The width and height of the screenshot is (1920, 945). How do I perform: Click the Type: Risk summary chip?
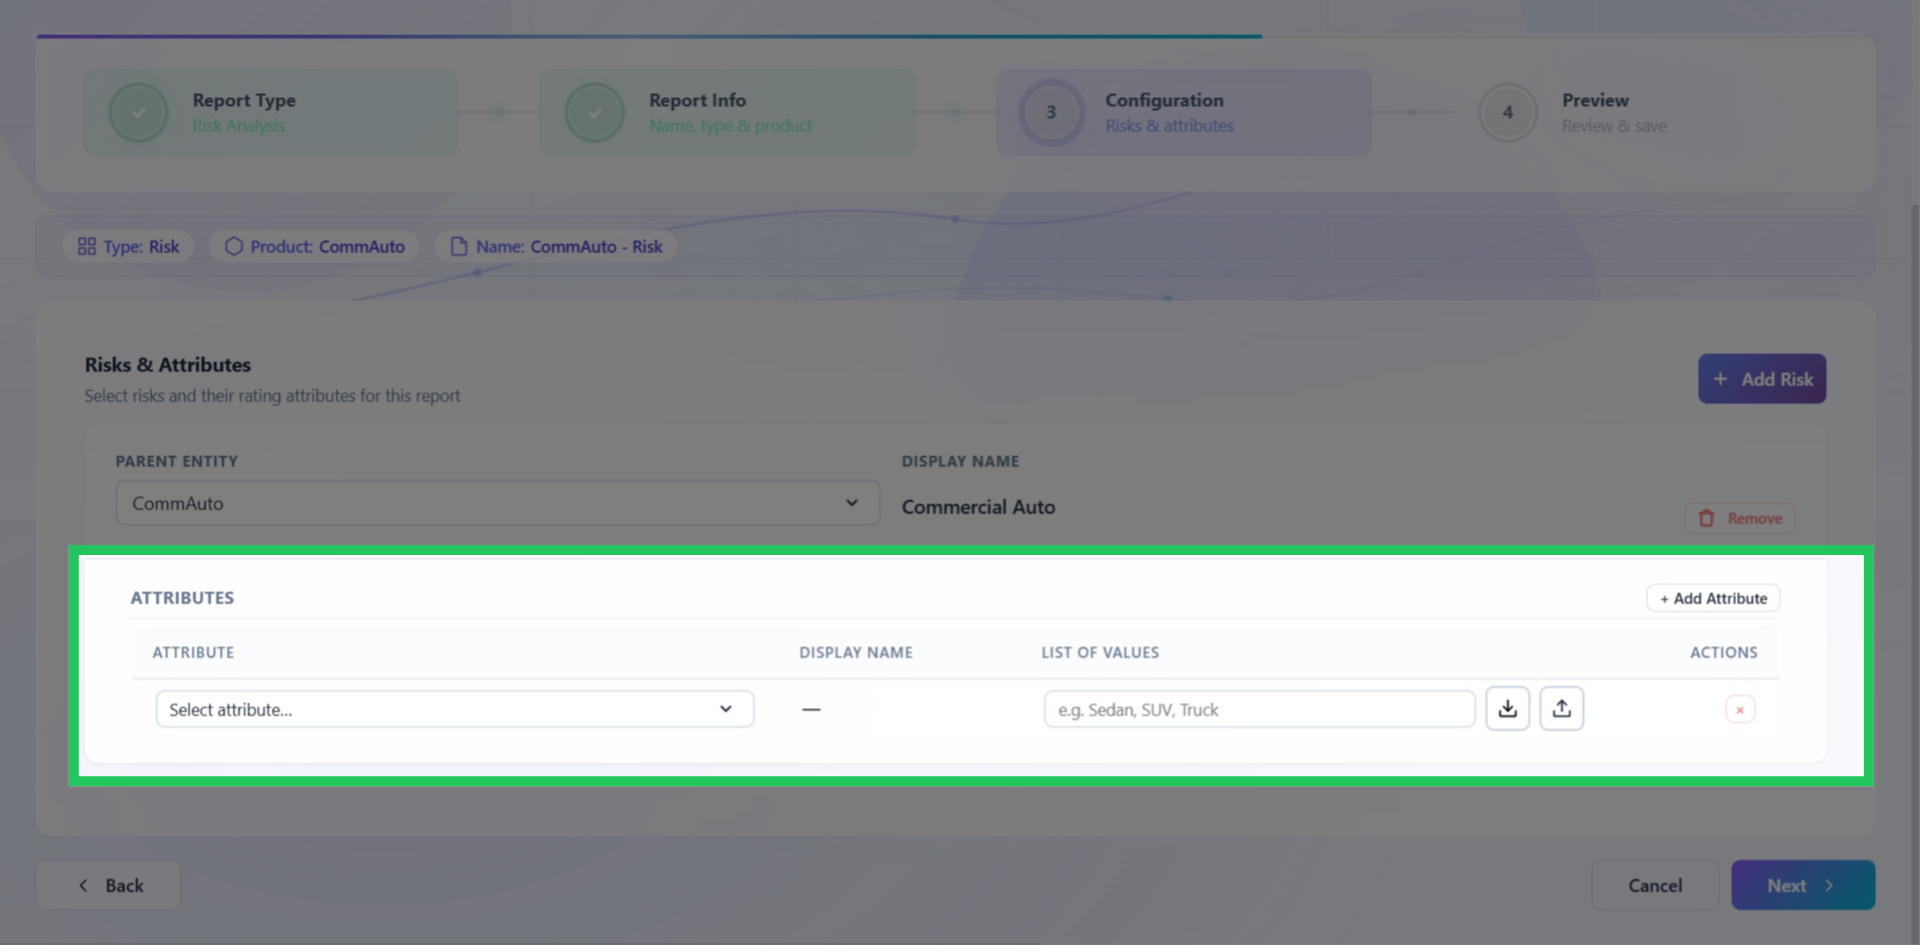pos(129,246)
